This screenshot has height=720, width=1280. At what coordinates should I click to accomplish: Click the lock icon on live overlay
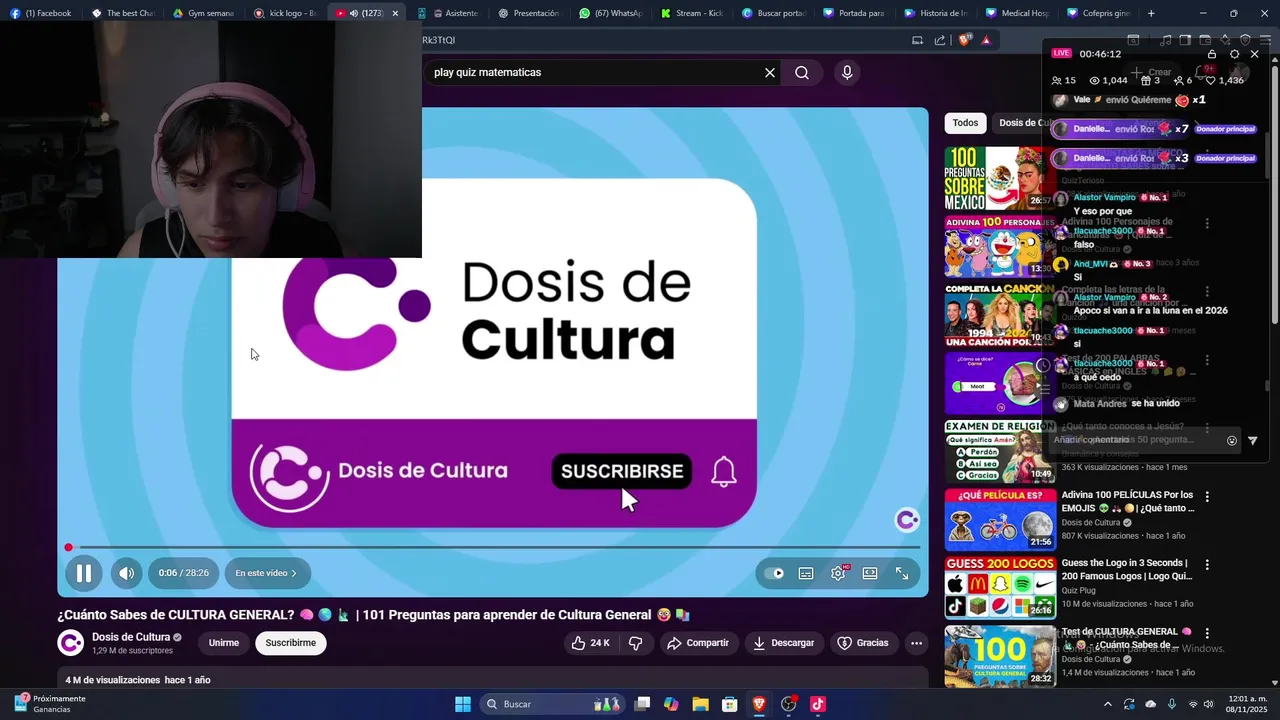[x=1212, y=54]
